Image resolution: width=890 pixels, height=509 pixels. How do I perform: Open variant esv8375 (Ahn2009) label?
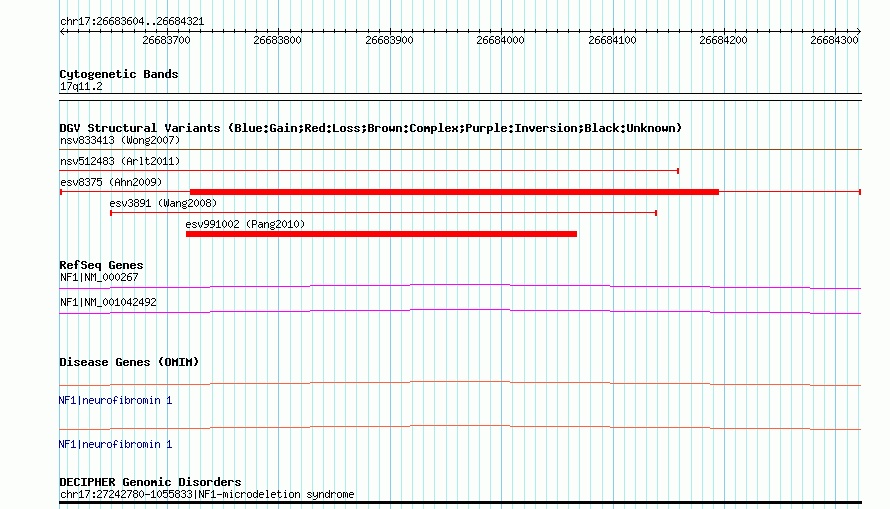click(x=111, y=182)
